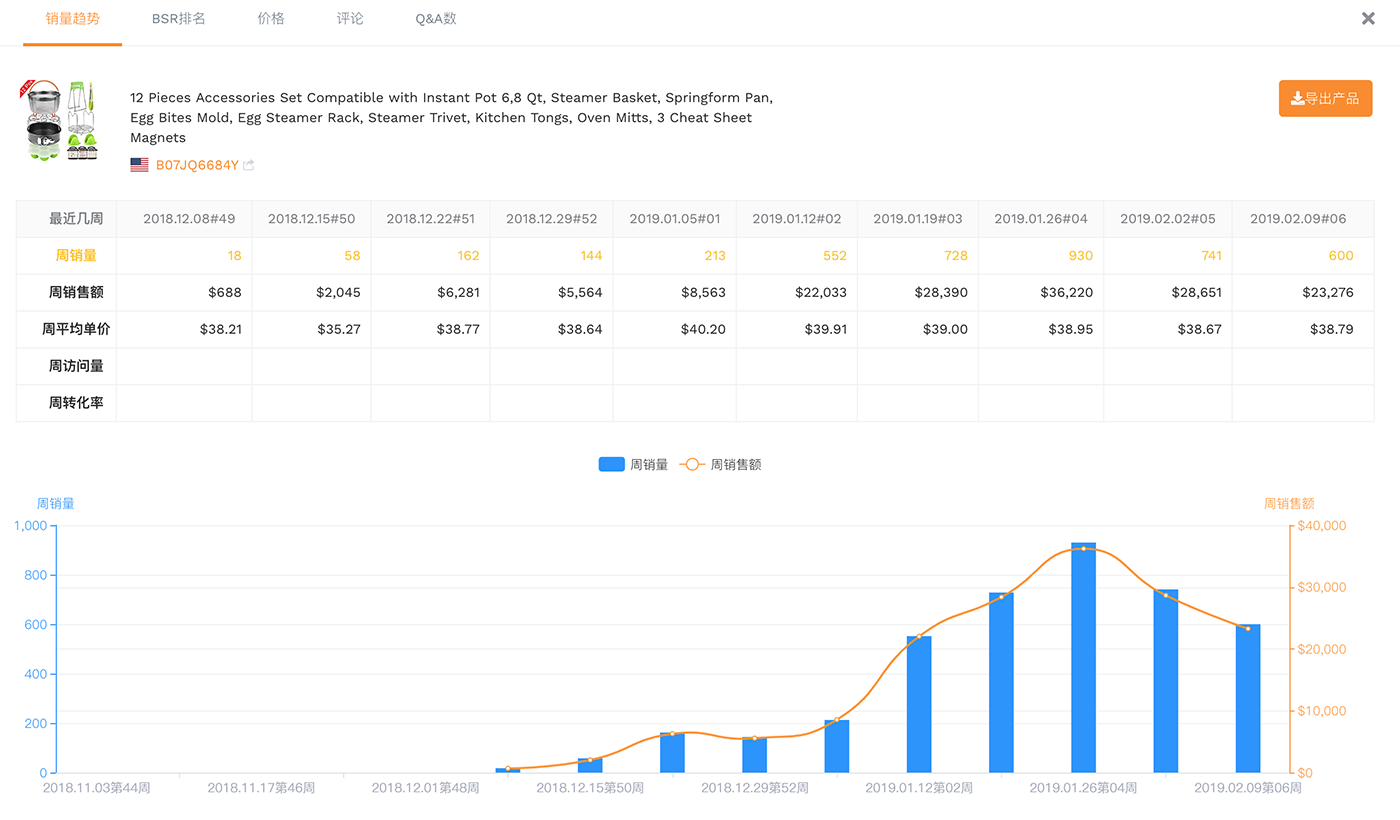Switch to 评论 tab
Viewport: 1400px width, 820px height.
[x=350, y=19]
